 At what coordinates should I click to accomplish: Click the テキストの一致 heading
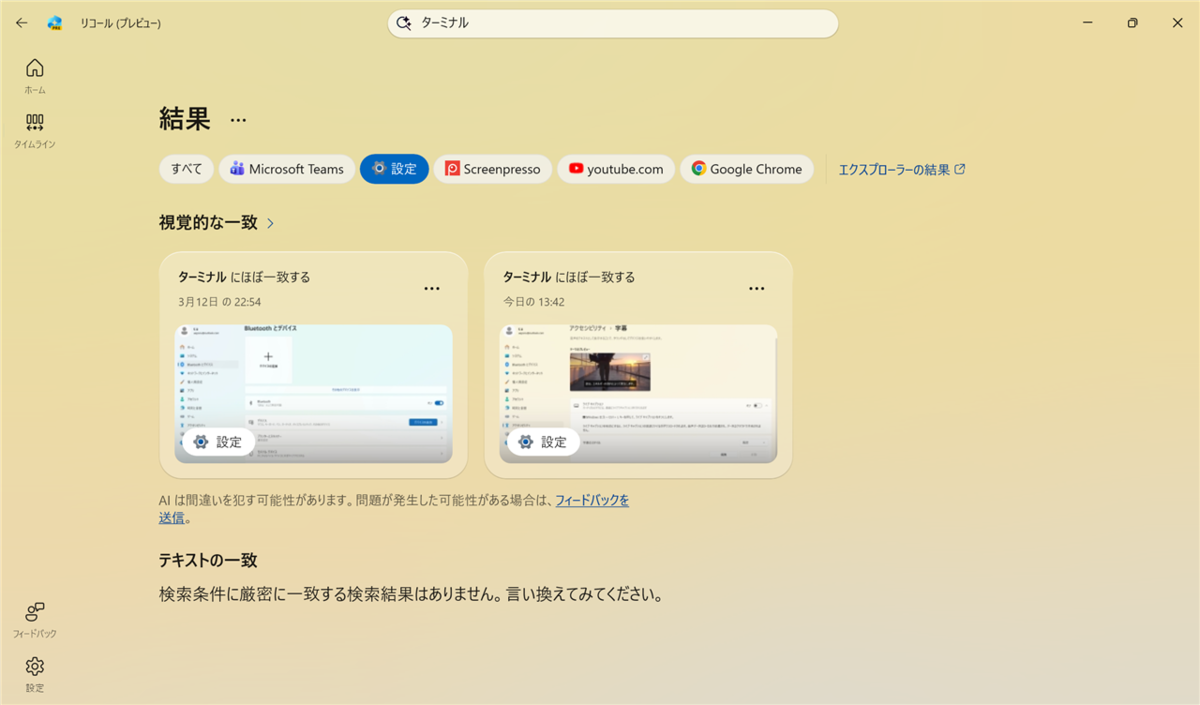[208, 560]
